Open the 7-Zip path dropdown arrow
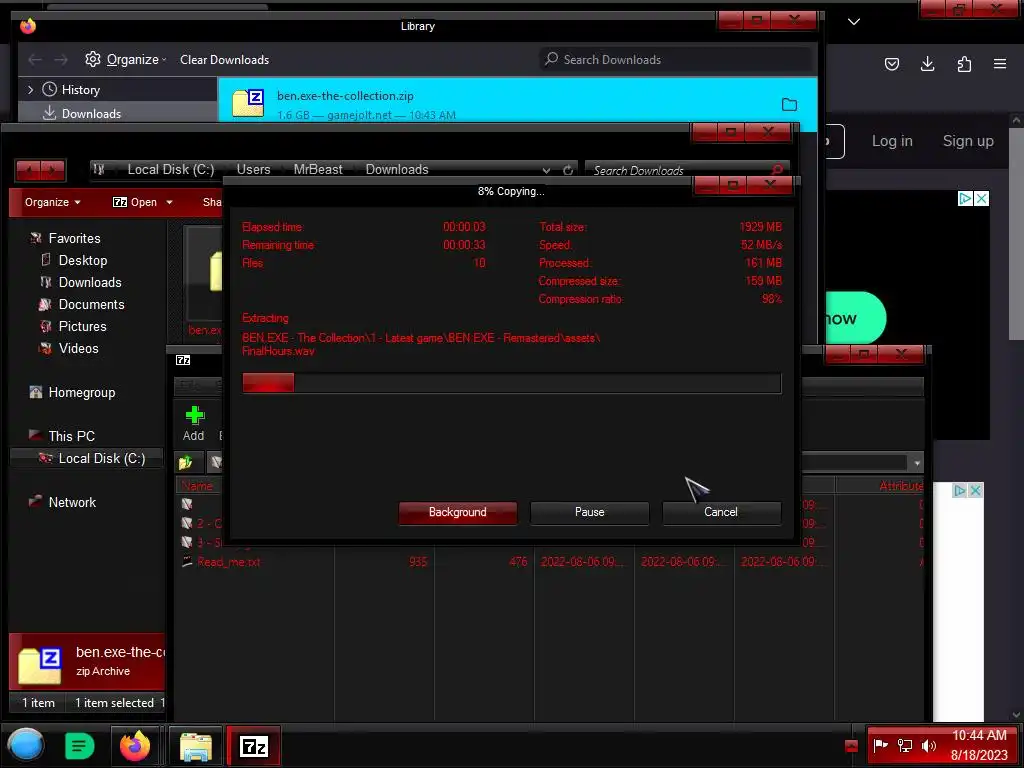Screen dimensions: 1024x768 (917, 463)
